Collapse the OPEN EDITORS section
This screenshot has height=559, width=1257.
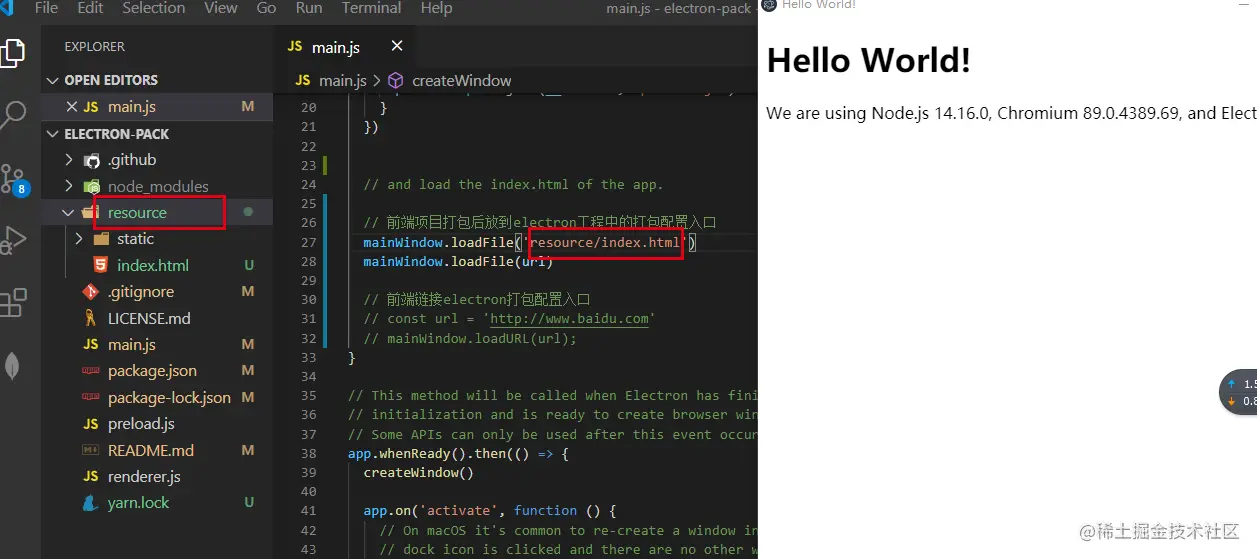[x=53, y=80]
